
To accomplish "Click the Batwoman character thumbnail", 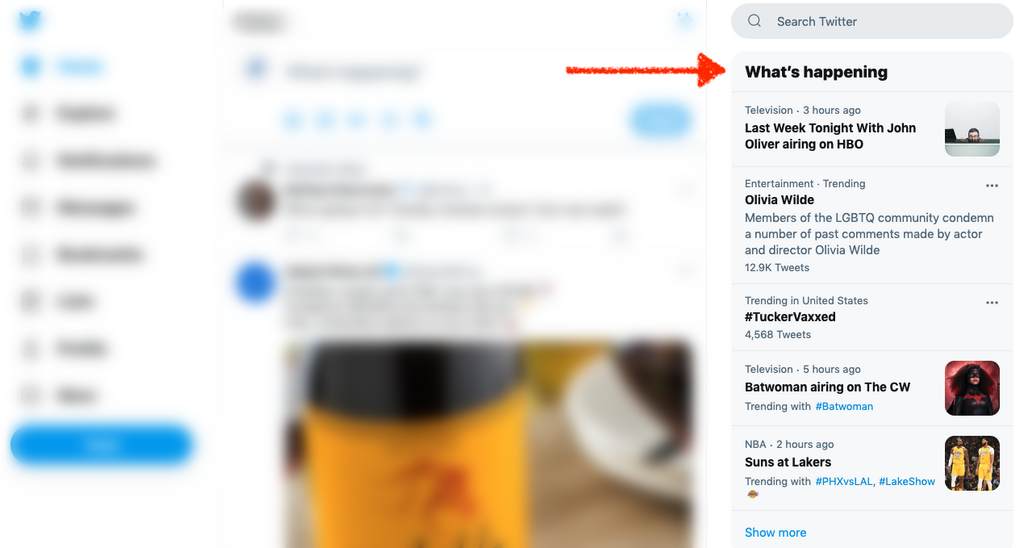I will [x=972, y=388].
